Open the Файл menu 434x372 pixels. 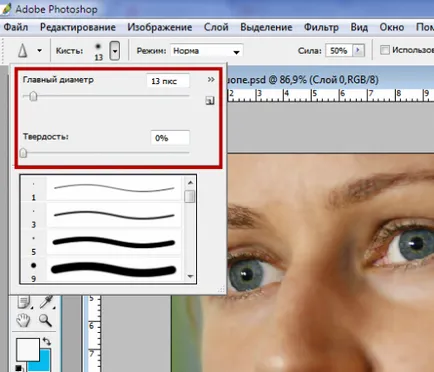click(x=16, y=27)
